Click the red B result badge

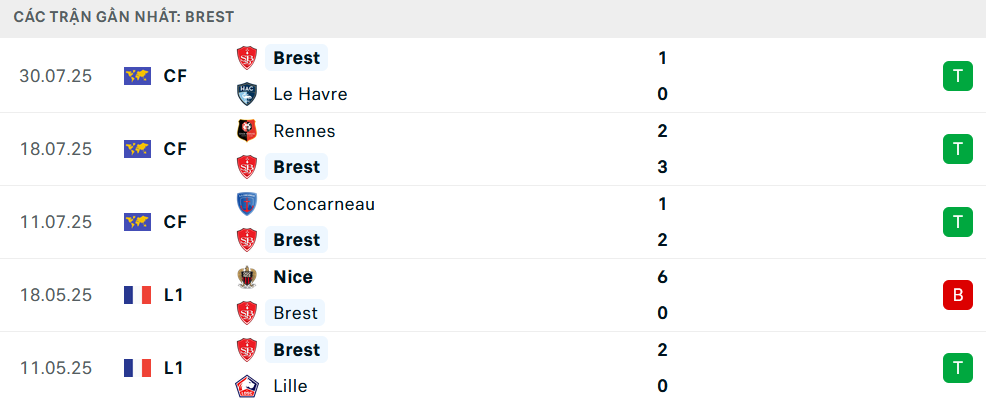pyautogui.click(x=957, y=295)
